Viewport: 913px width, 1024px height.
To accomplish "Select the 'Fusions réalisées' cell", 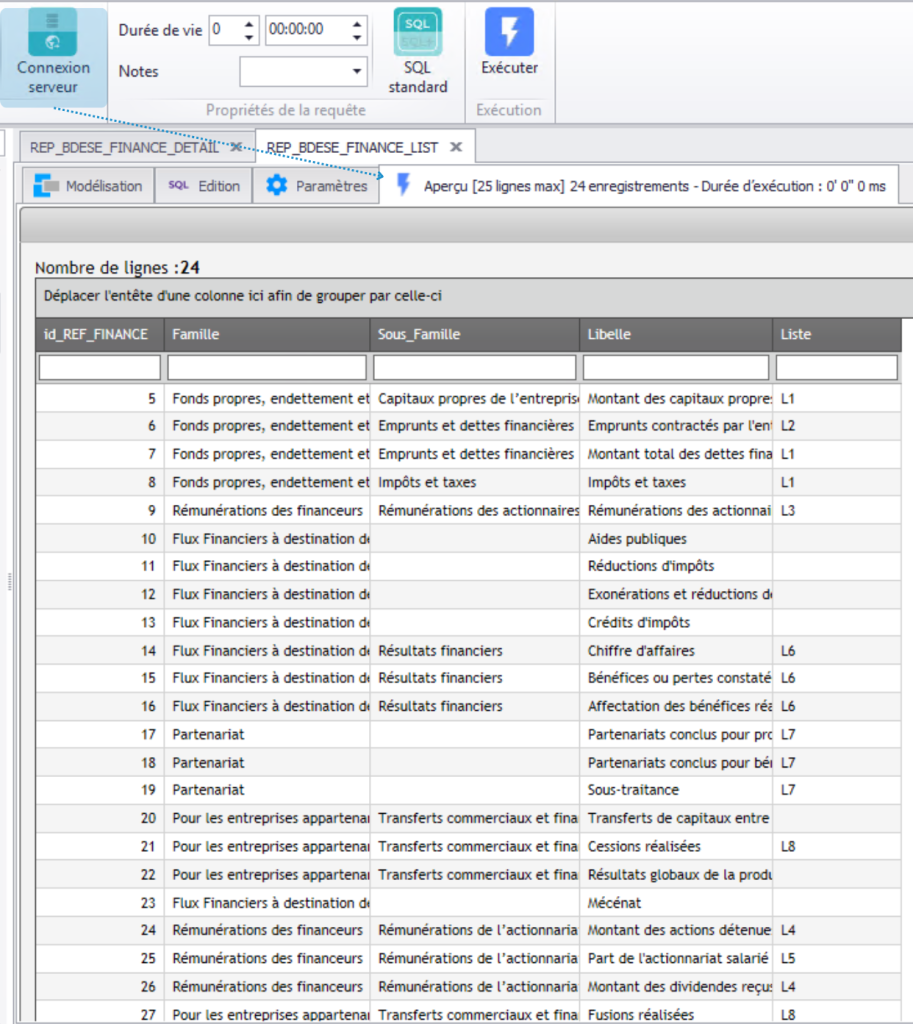I will point(676,1015).
